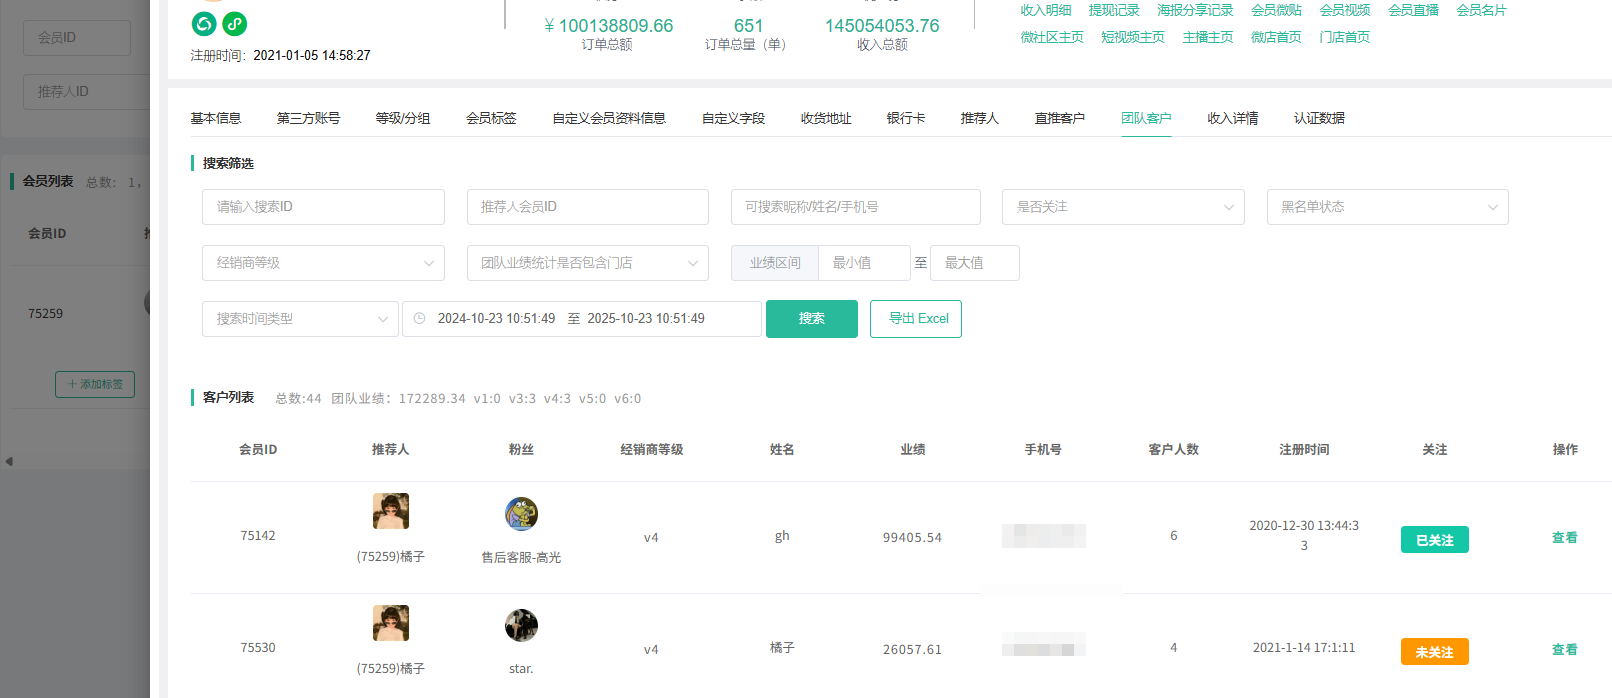Click the 售后客服-高光 fan avatar
The width and height of the screenshot is (1612, 698).
click(x=521, y=514)
